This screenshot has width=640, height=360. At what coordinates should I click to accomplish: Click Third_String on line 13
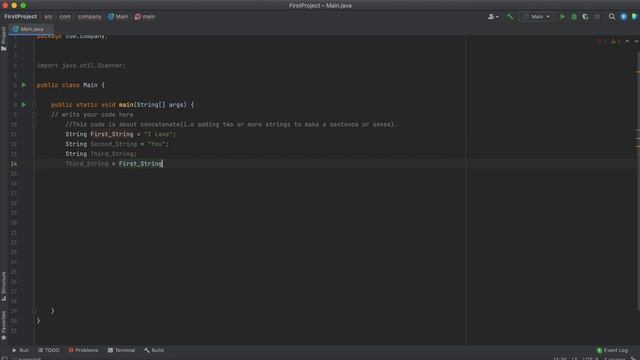(112, 154)
